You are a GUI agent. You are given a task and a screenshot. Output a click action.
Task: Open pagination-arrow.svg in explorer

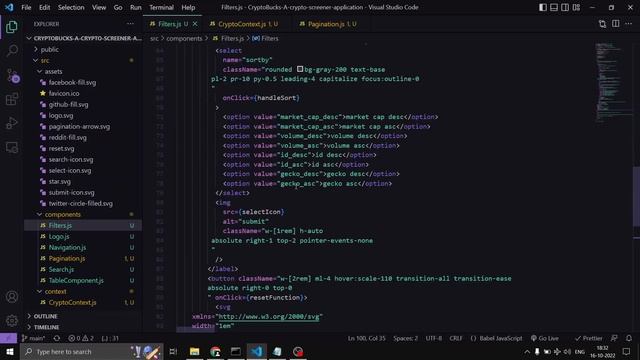tap(79, 127)
